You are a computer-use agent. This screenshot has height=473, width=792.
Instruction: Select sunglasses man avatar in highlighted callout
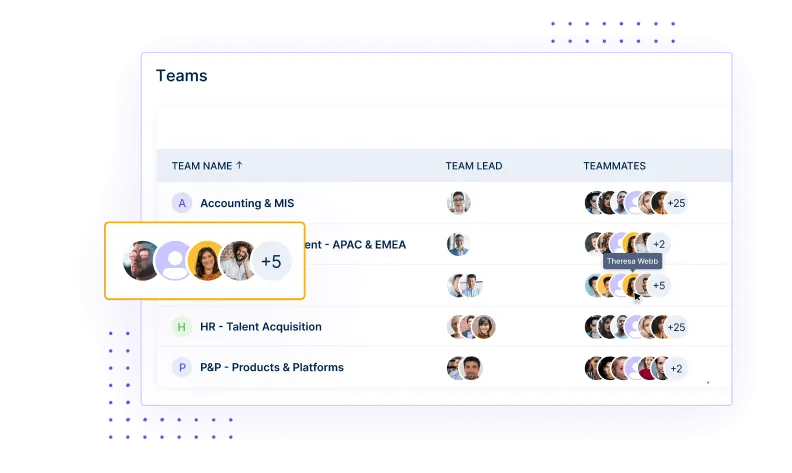(142, 261)
